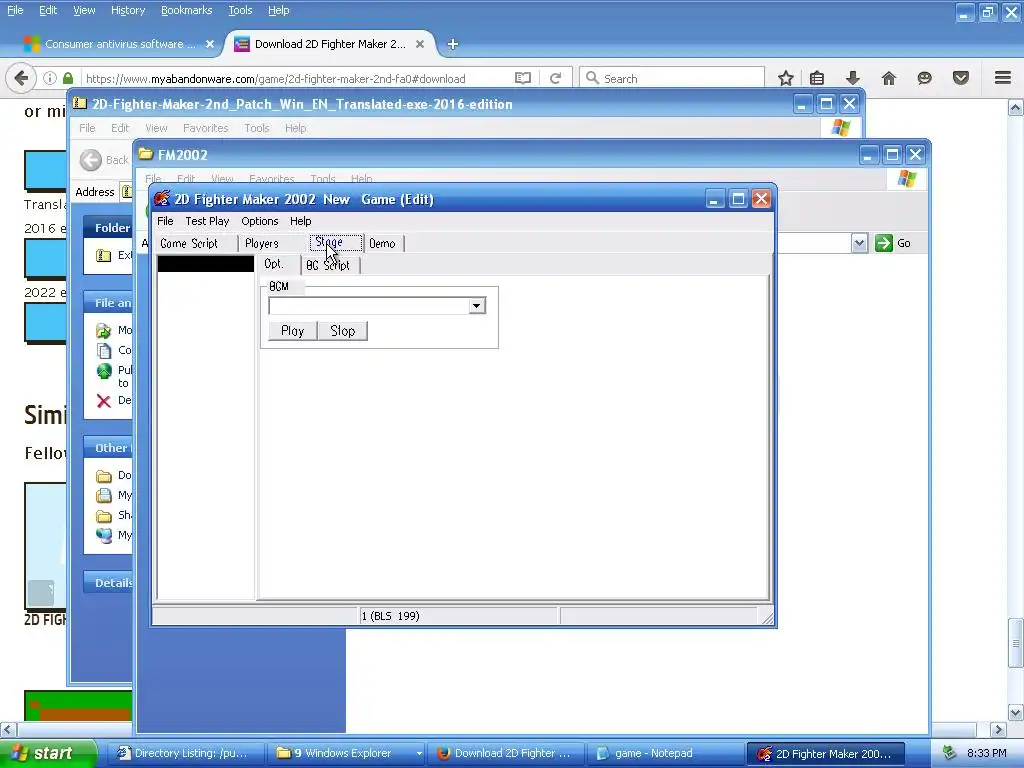
Task: Click delete red X icon in sidebar
Action: (x=104, y=401)
